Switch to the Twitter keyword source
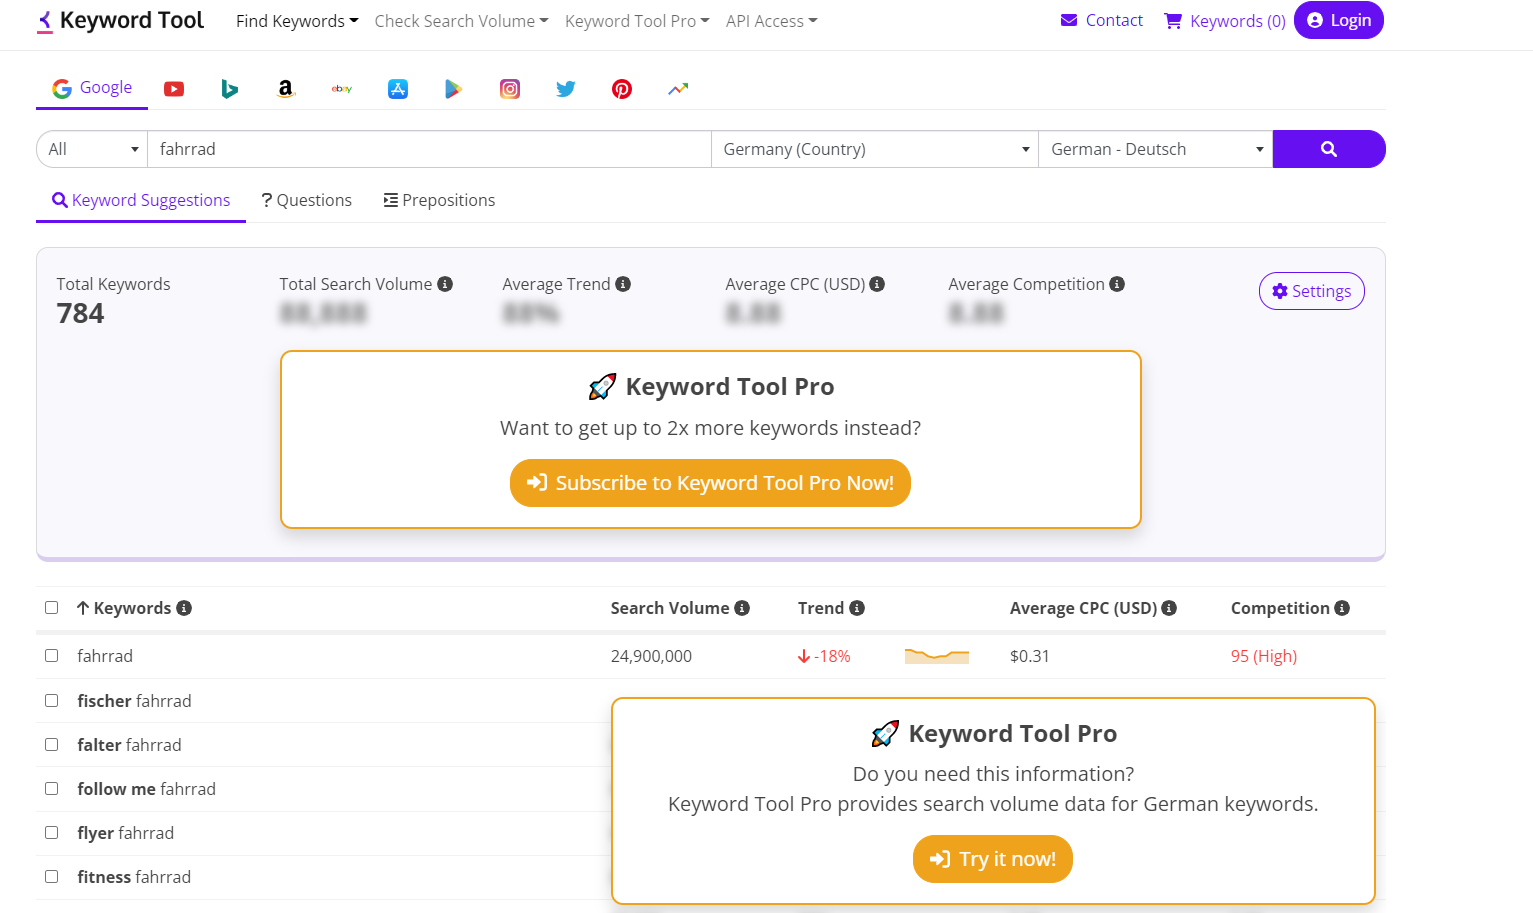Viewport: 1533px width, 913px height. pyautogui.click(x=566, y=89)
